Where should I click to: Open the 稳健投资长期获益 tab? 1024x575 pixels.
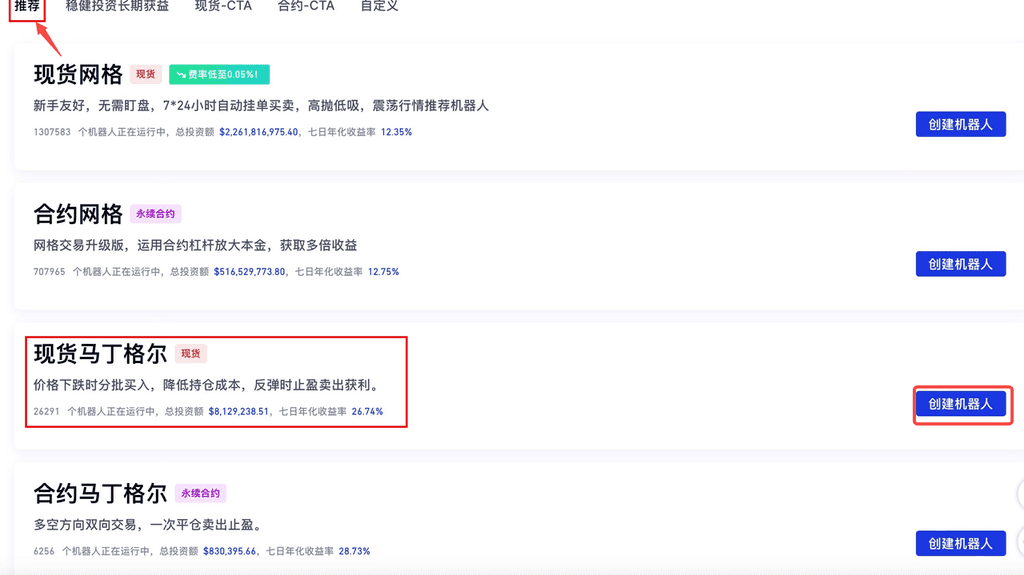[x=117, y=6]
